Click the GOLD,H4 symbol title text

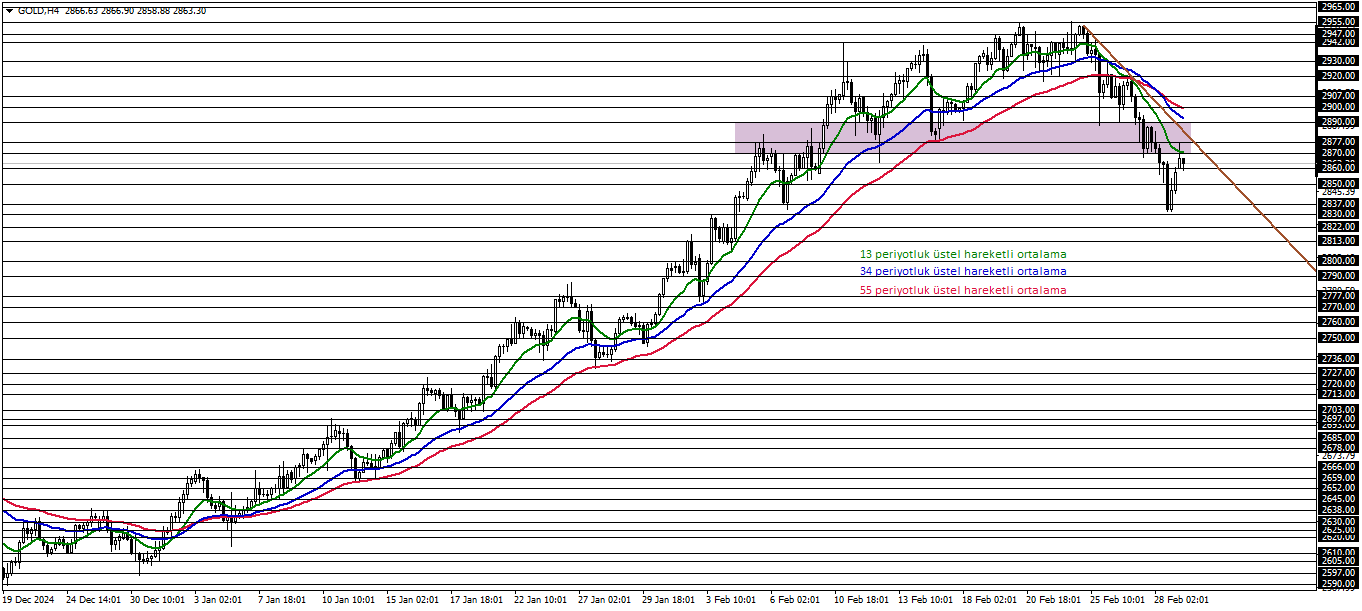click(38, 10)
